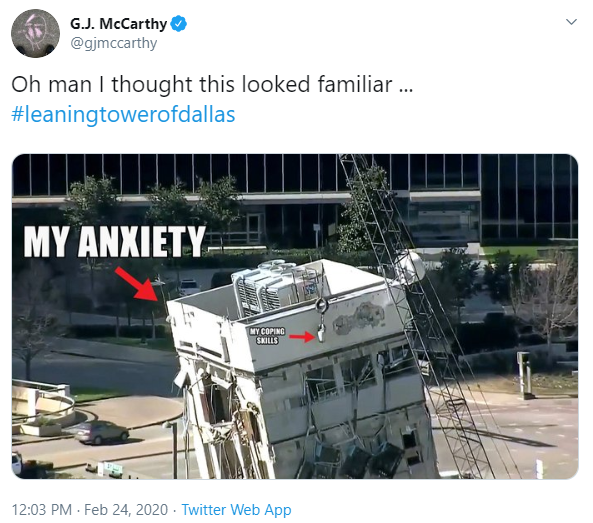Visit the G.J. McCarthy display name
Viewport: 593px width, 523px height.
118,24
